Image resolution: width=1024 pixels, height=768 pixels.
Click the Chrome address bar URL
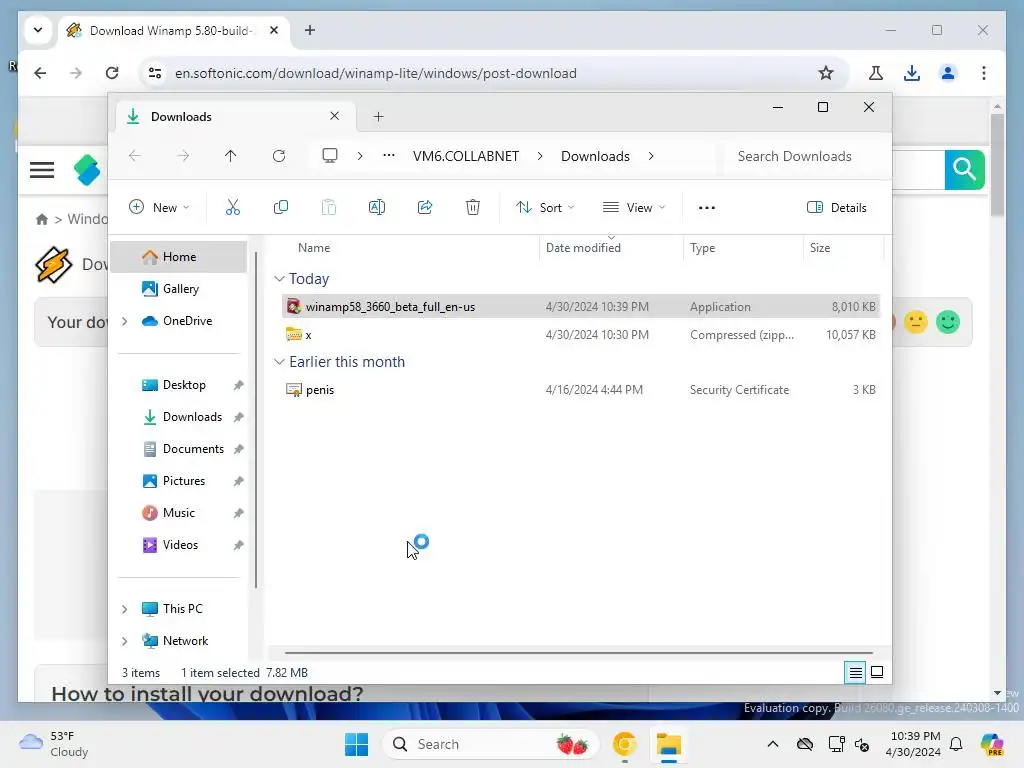376,73
